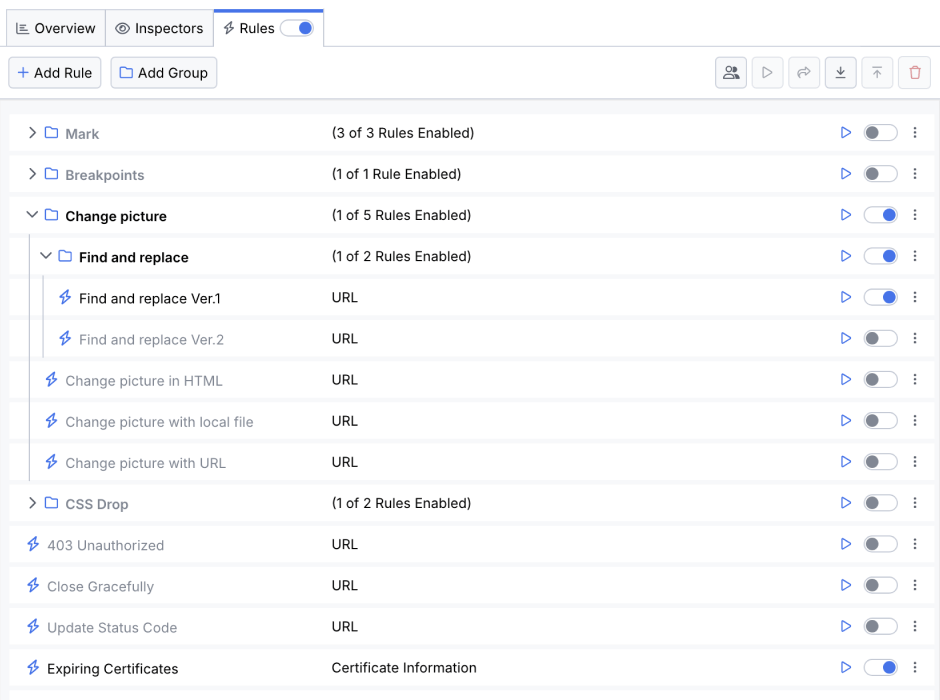940x700 pixels.
Task: Create a group with Add Group
Action: [163, 72]
